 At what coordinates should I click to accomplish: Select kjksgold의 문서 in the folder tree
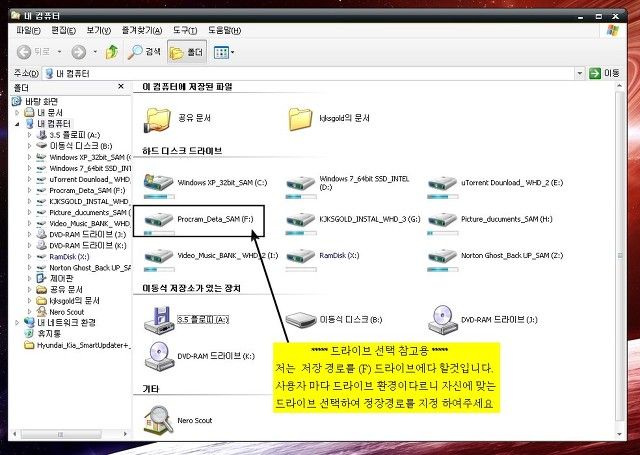pos(74,301)
